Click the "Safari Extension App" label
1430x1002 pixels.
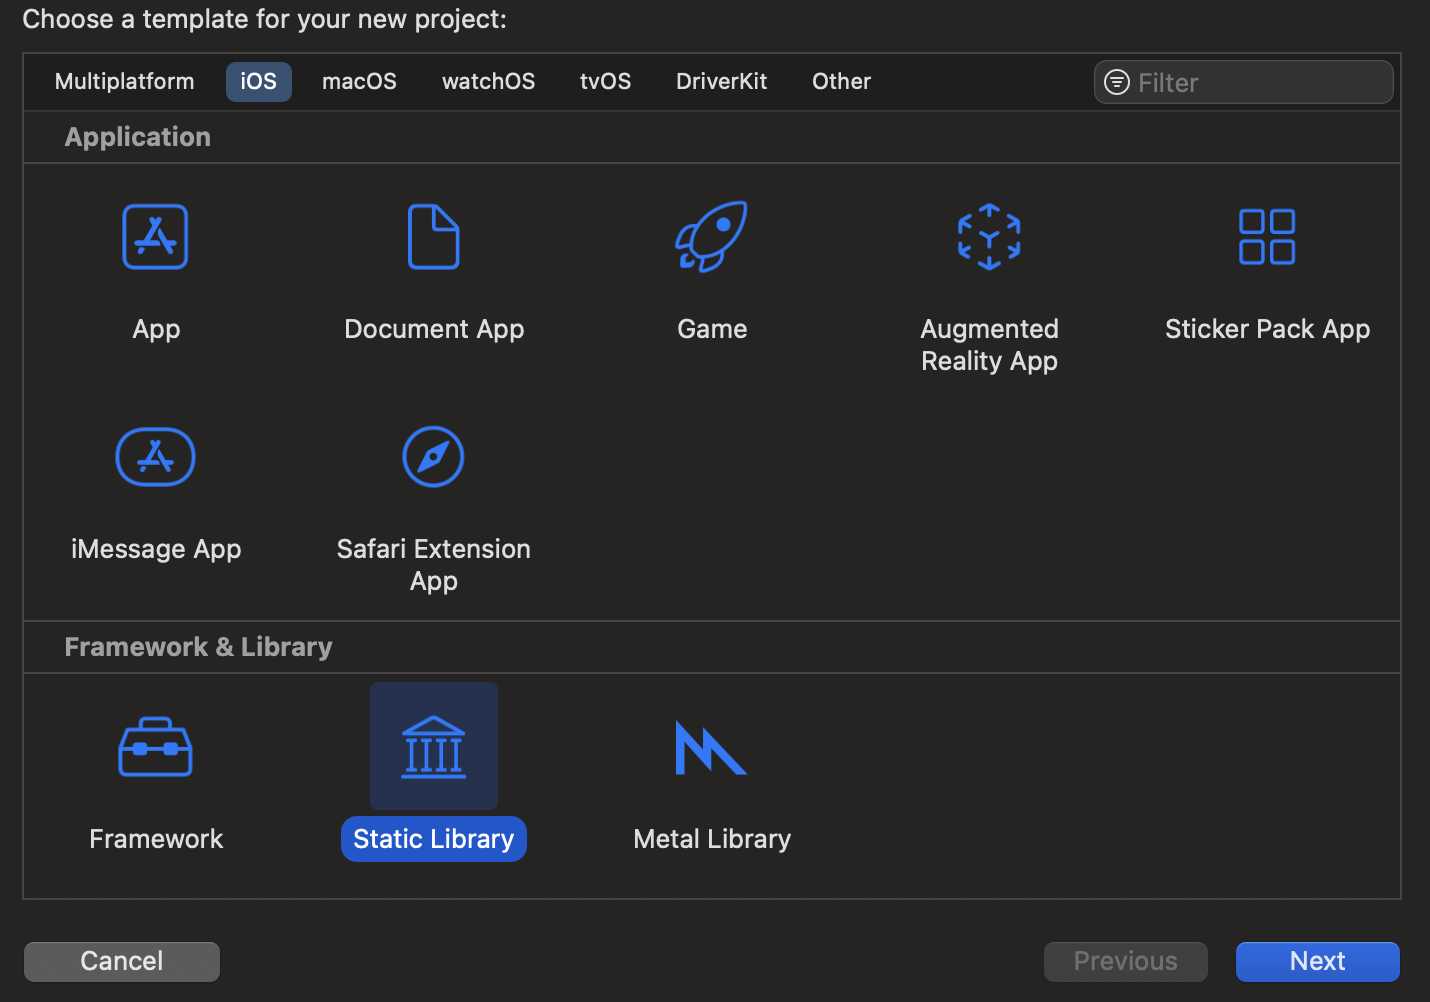click(434, 565)
